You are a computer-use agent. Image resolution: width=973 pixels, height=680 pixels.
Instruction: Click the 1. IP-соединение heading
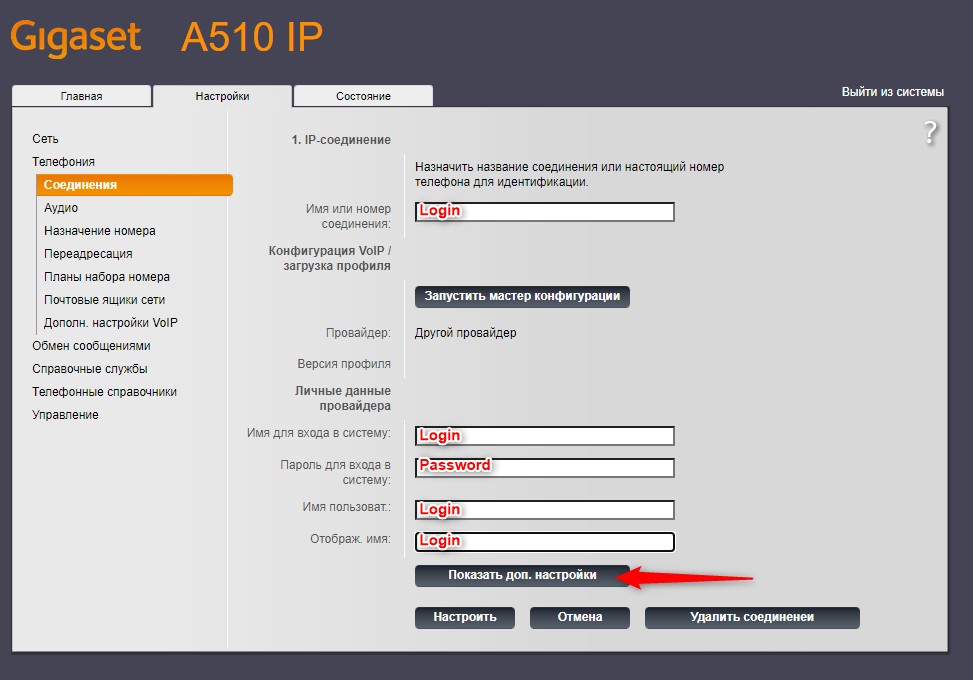pos(341,140)
